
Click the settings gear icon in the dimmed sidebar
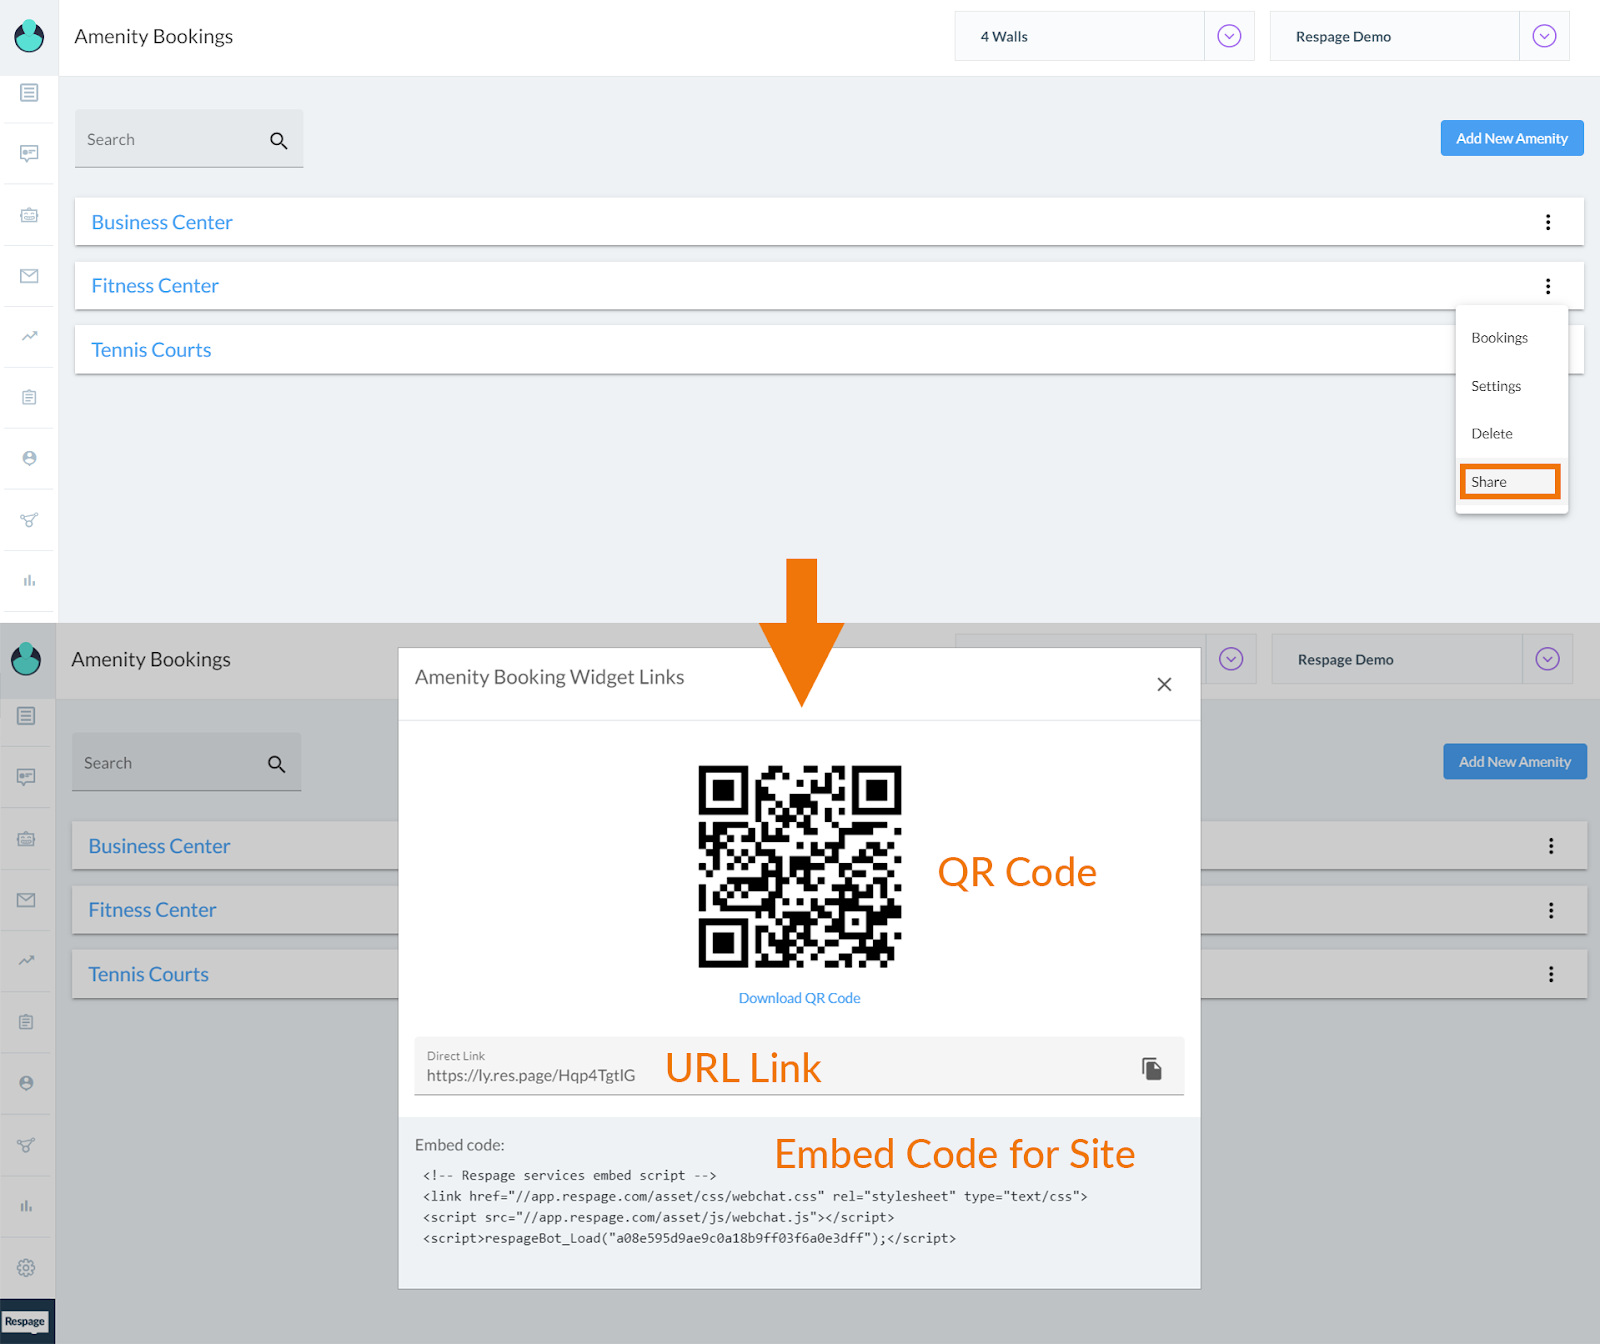coord(26,1268)
